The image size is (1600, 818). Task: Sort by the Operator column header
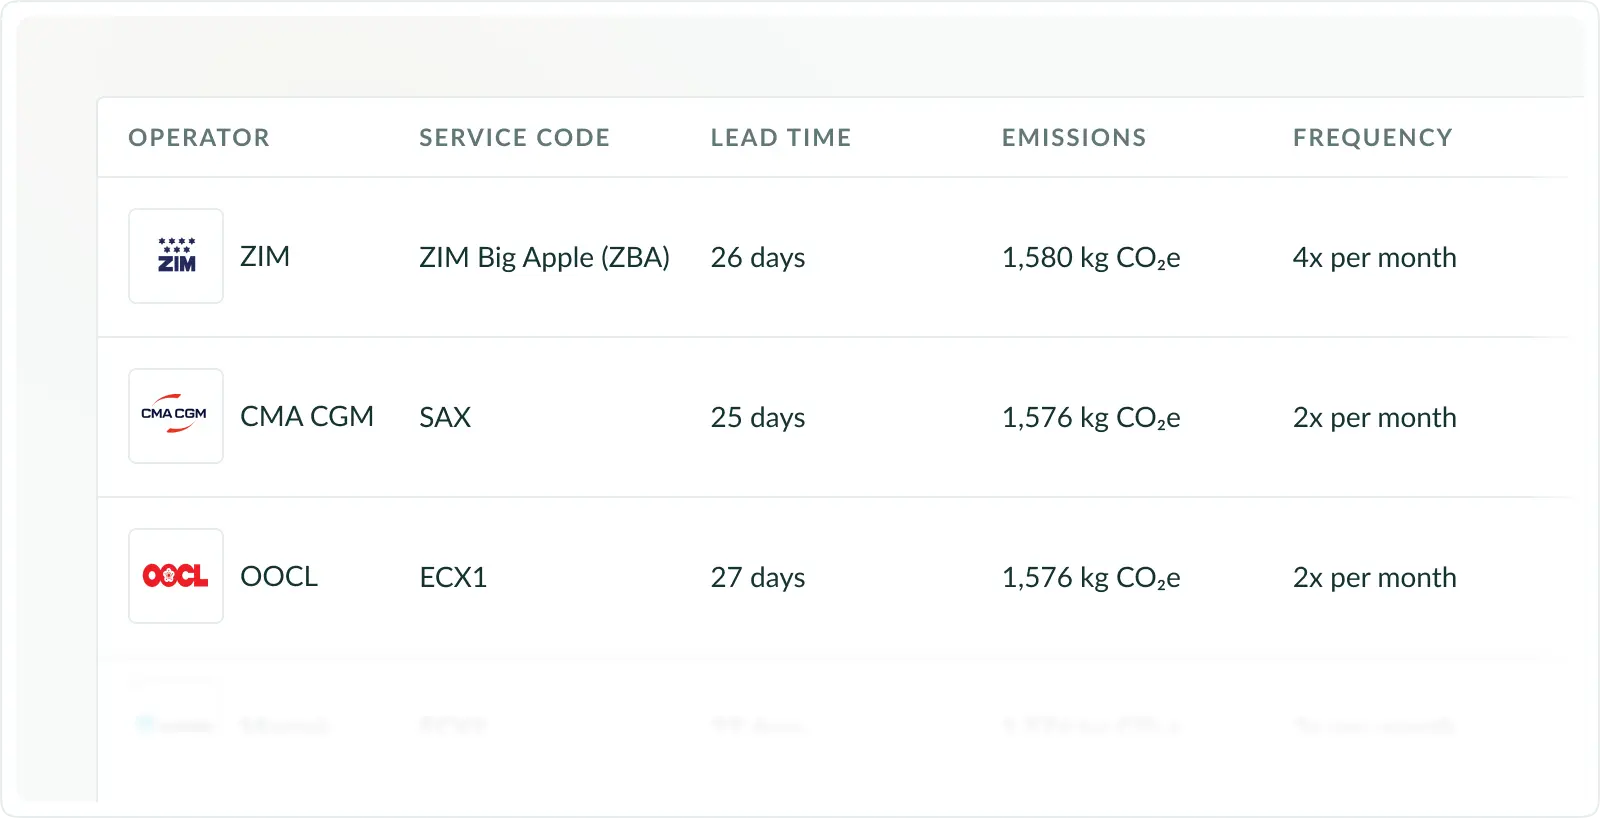pyautogui.click(x=199, y=138)
